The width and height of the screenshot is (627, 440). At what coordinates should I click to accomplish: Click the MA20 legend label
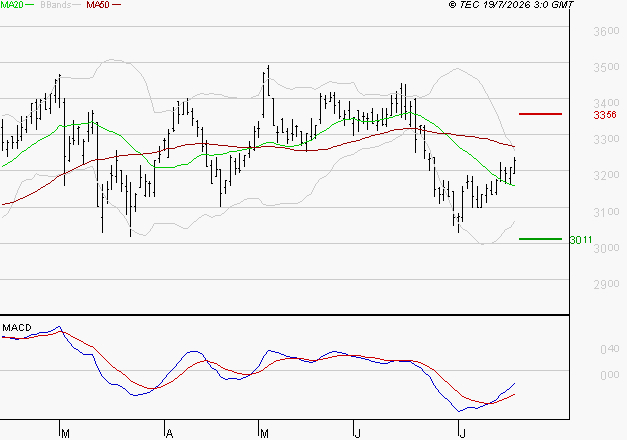click(x=12, y=4)
